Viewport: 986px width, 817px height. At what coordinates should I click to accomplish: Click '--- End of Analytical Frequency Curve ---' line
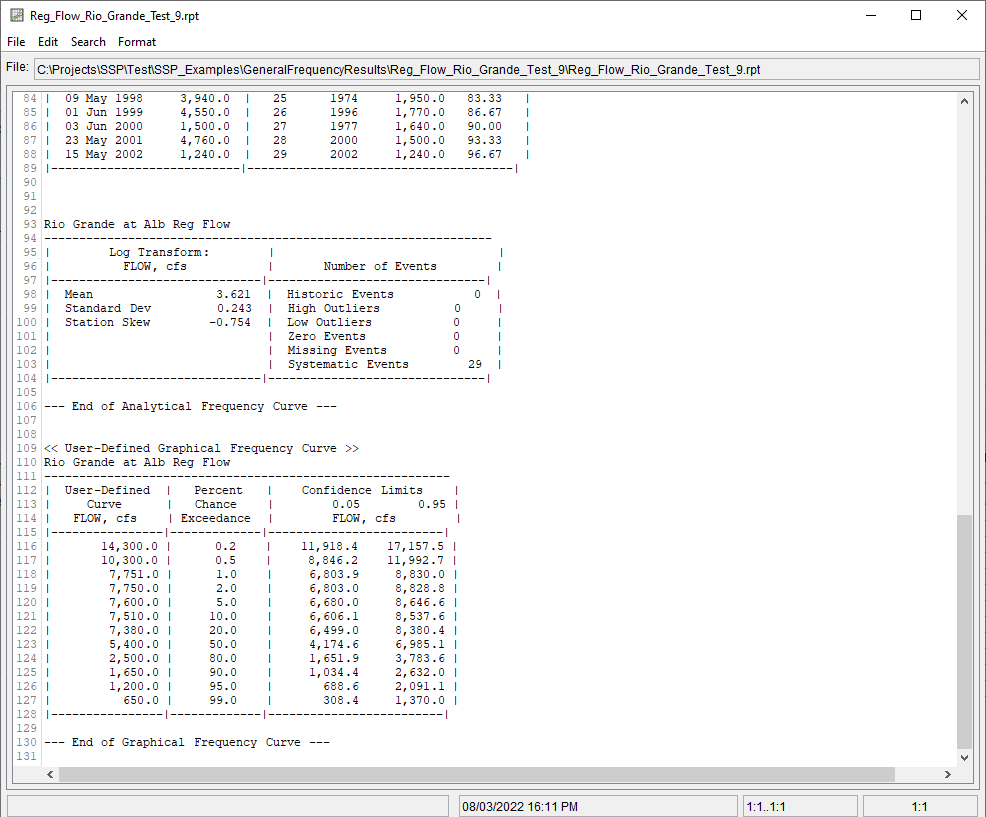pos(190,406)
